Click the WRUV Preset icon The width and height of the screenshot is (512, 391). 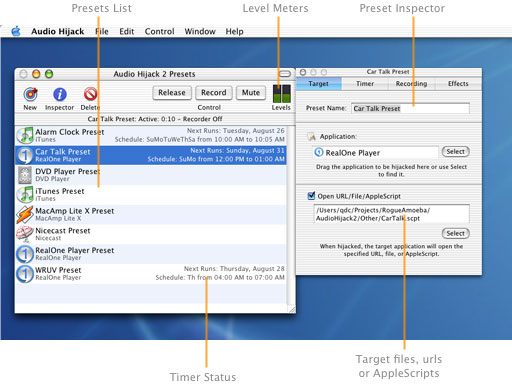coord(25,273)
